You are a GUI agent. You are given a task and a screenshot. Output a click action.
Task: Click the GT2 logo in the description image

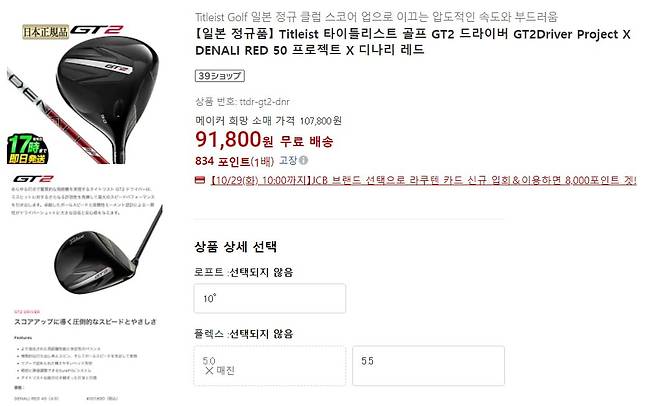pyautogui.click(x=33, y=178)
